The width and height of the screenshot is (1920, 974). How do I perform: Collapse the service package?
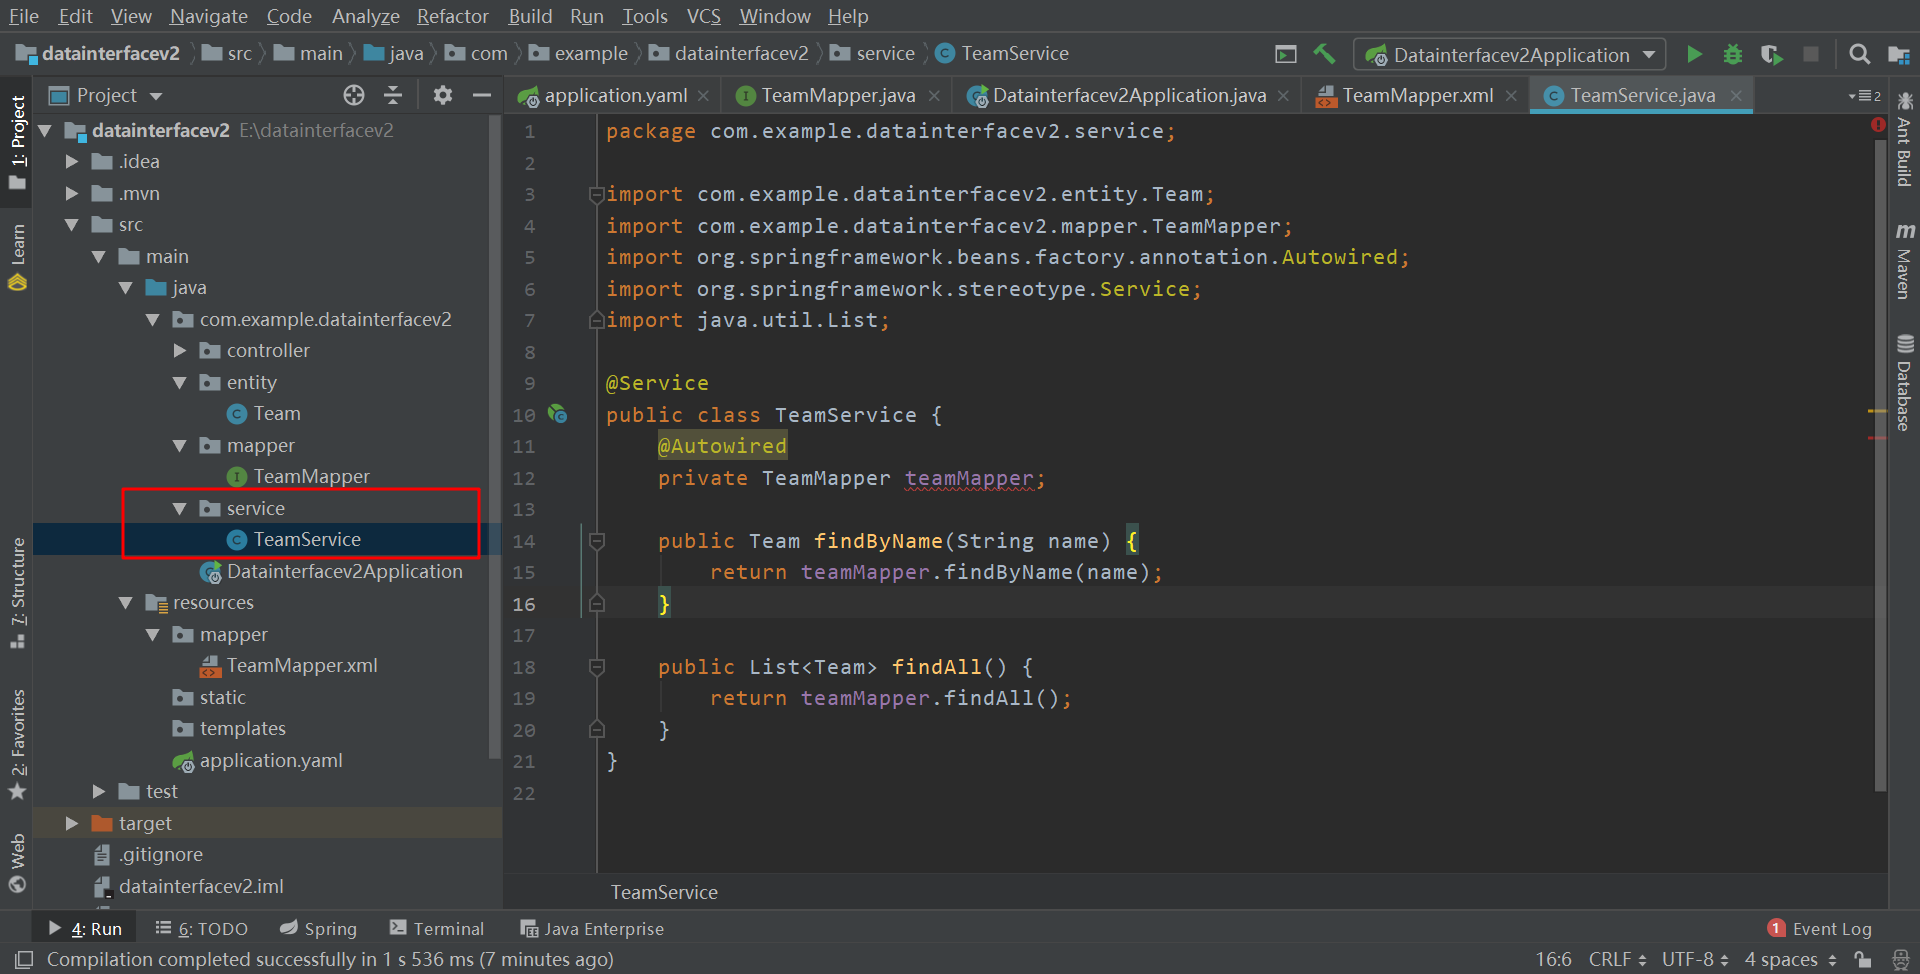(x=180, y=509)
